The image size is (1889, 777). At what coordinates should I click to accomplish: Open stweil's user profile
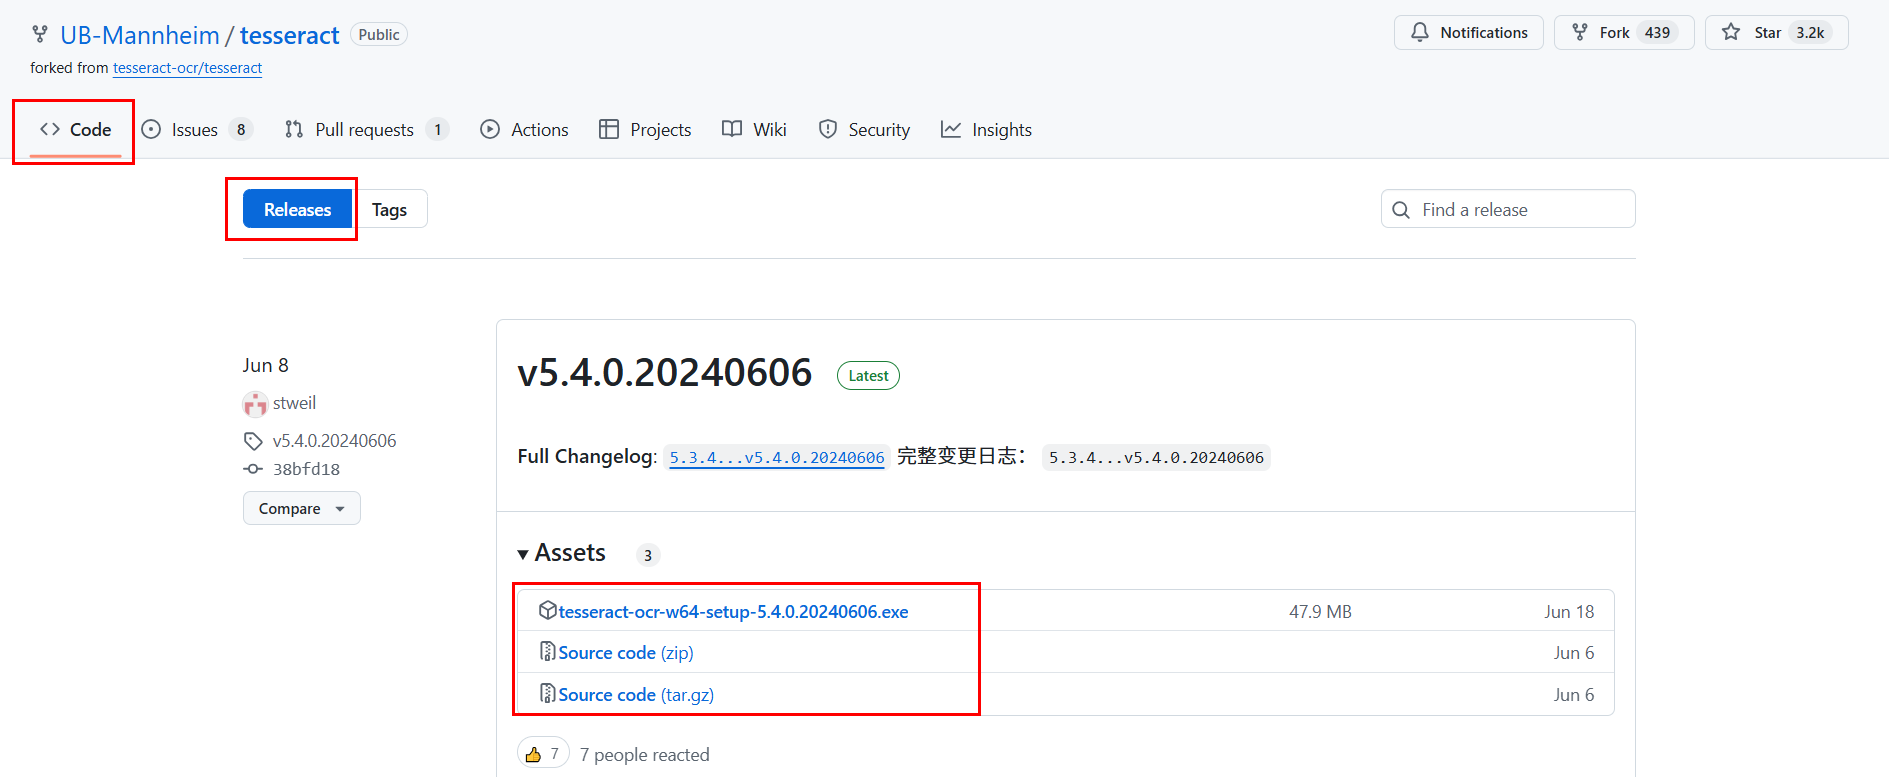(294, 403)
